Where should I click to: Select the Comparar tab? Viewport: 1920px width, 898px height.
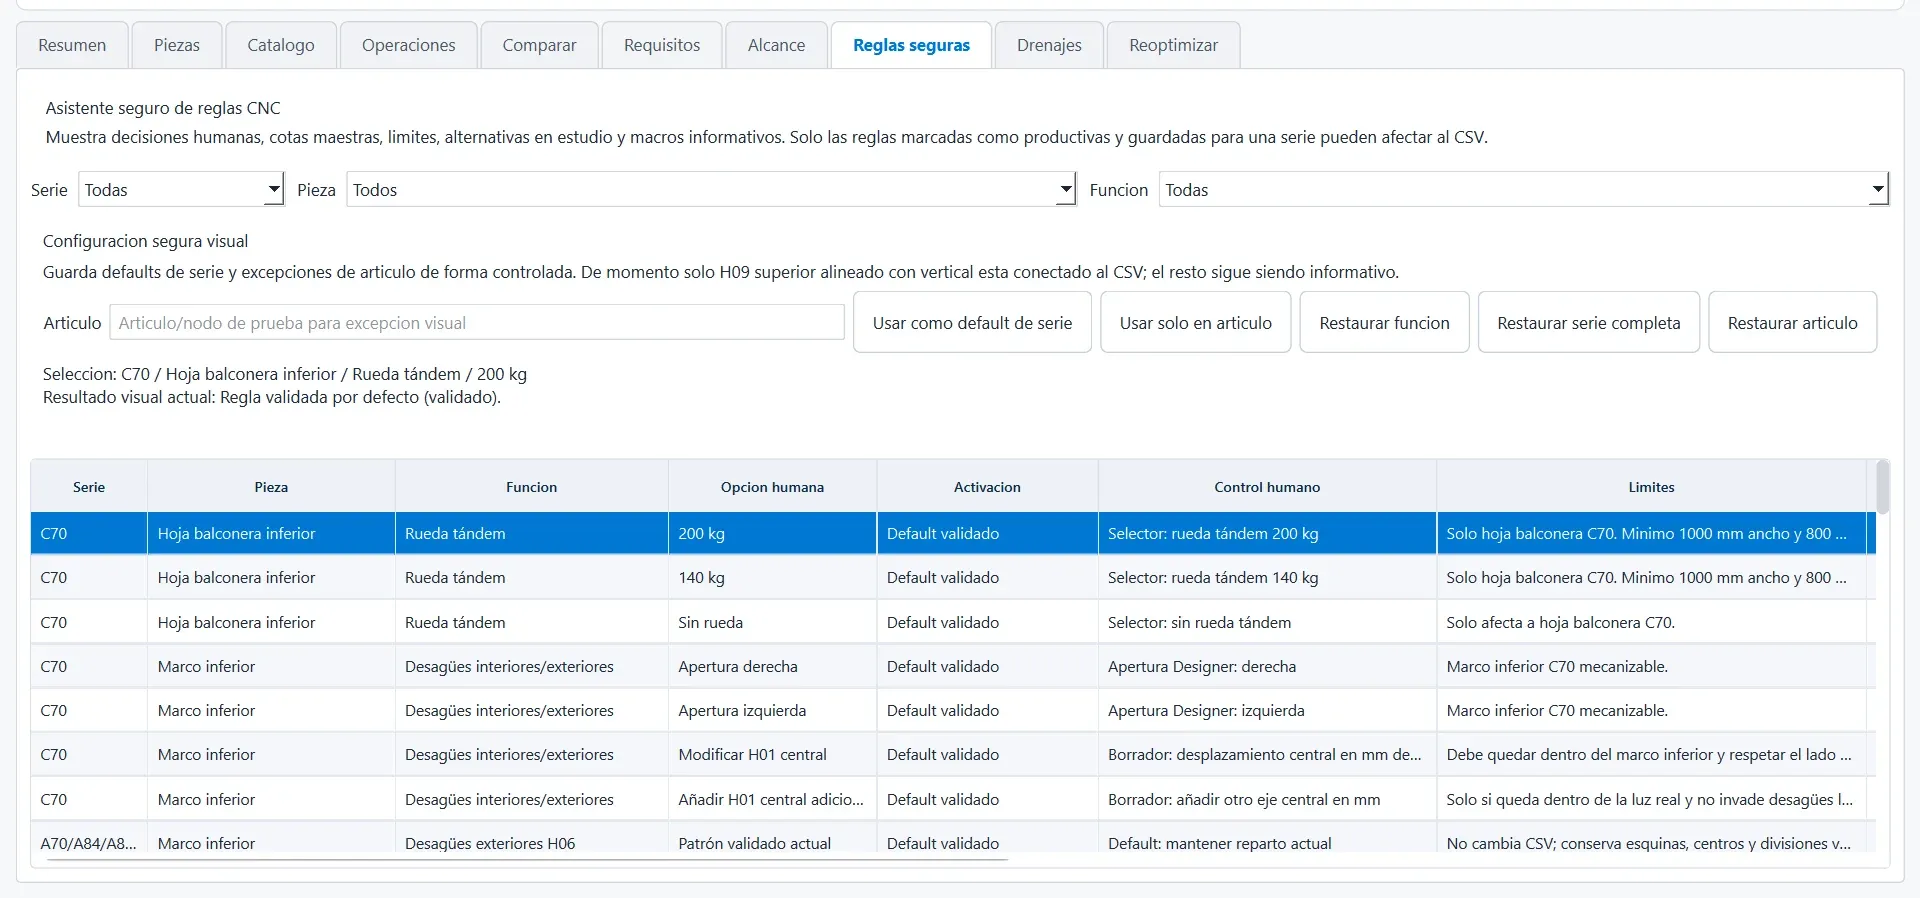[x=540, y=45]
